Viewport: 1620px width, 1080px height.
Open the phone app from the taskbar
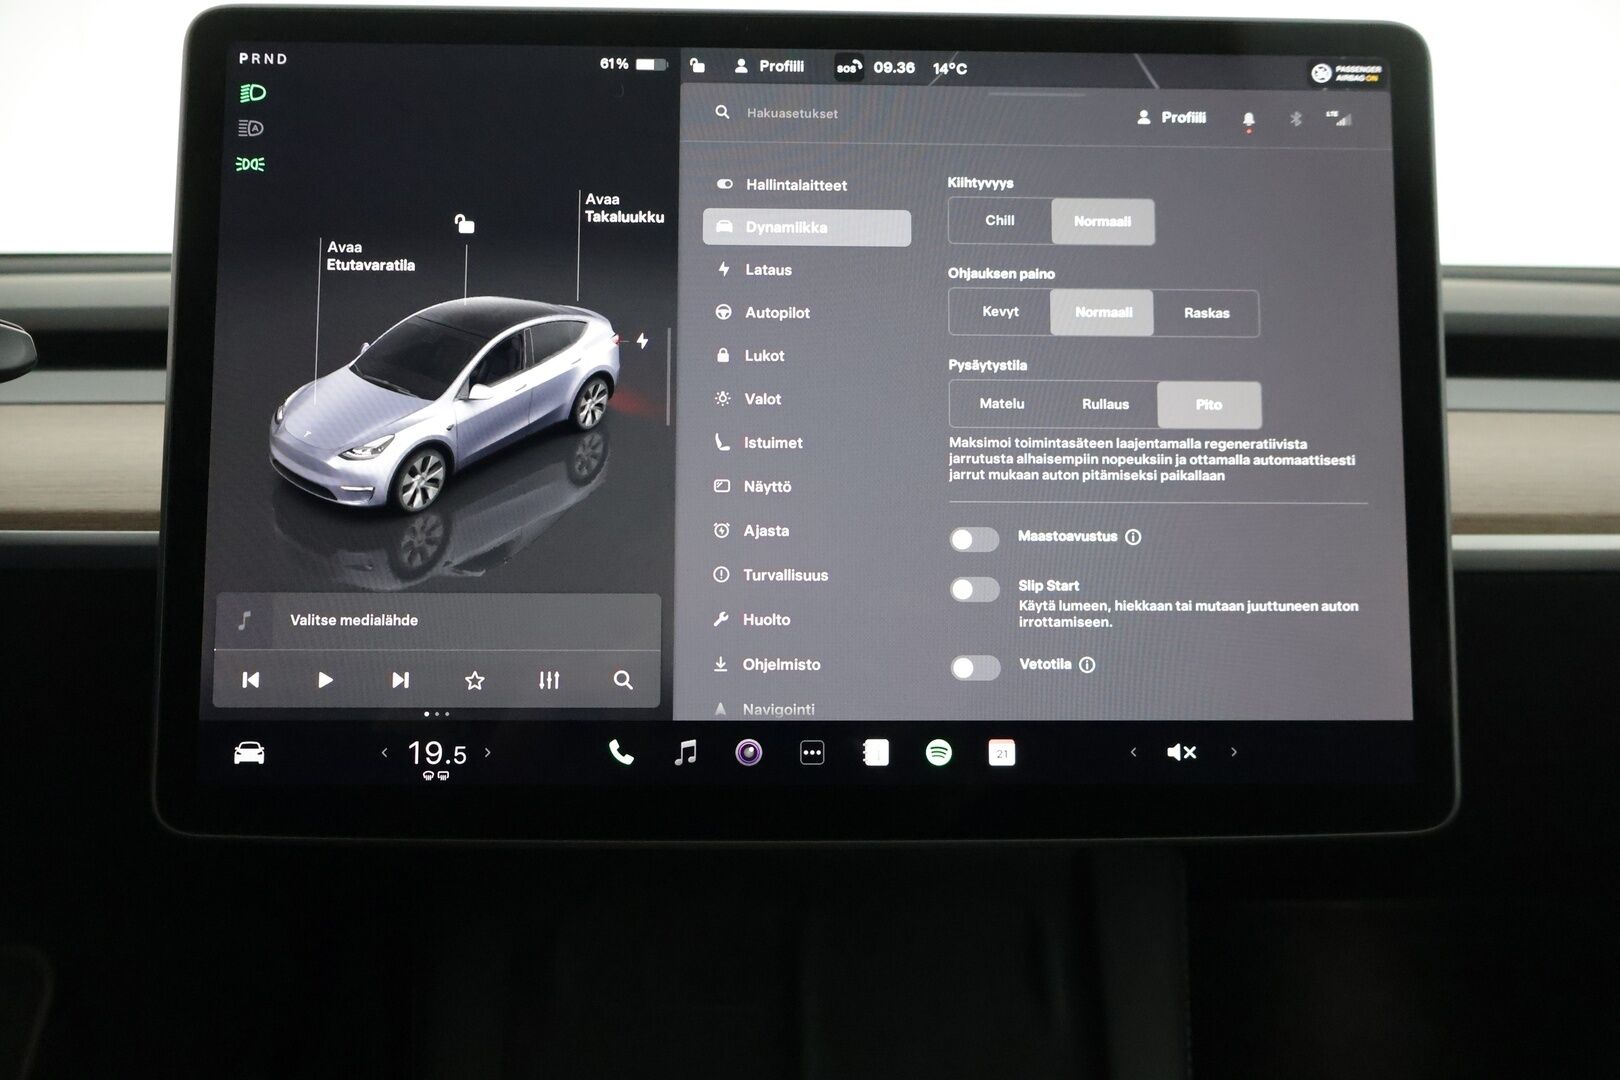621,752
